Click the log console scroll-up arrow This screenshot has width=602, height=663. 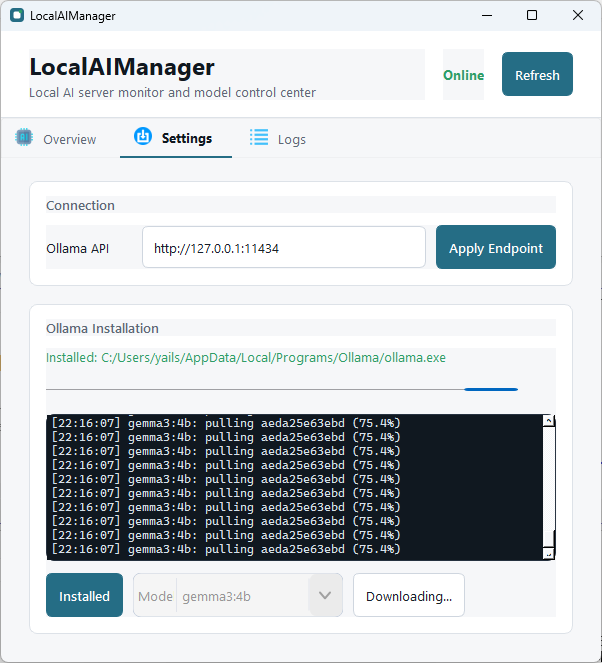549,421
